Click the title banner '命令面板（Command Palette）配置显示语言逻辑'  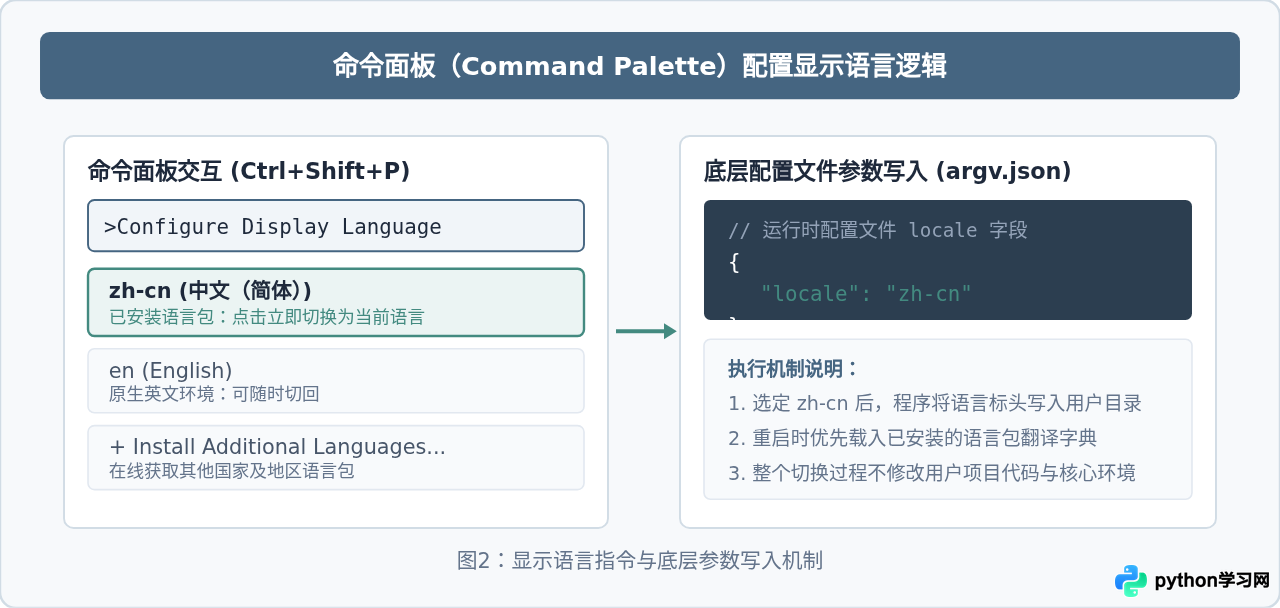click(640, 66)
